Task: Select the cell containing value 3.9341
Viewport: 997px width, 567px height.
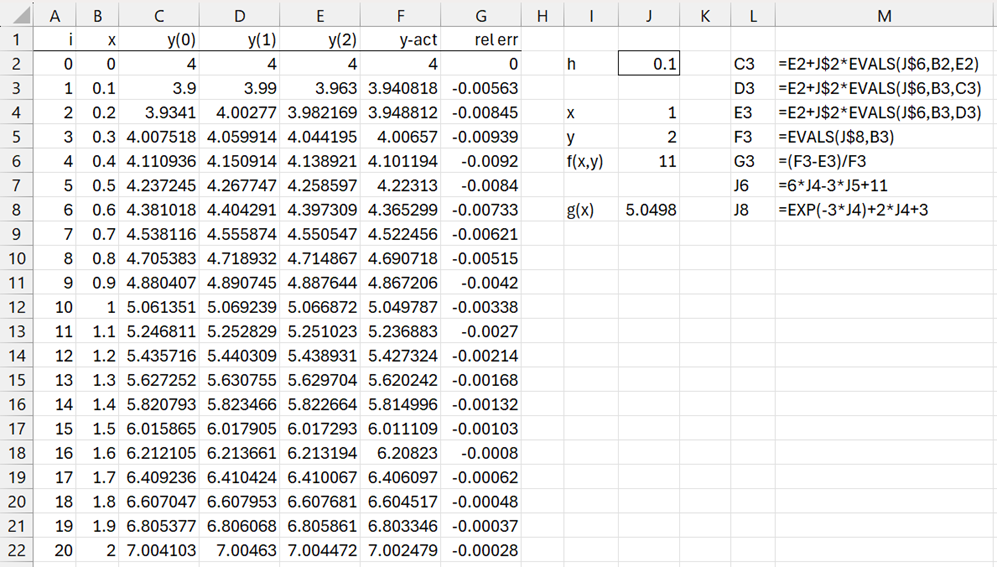Action: pyautogui.click(x=160, y=112)
